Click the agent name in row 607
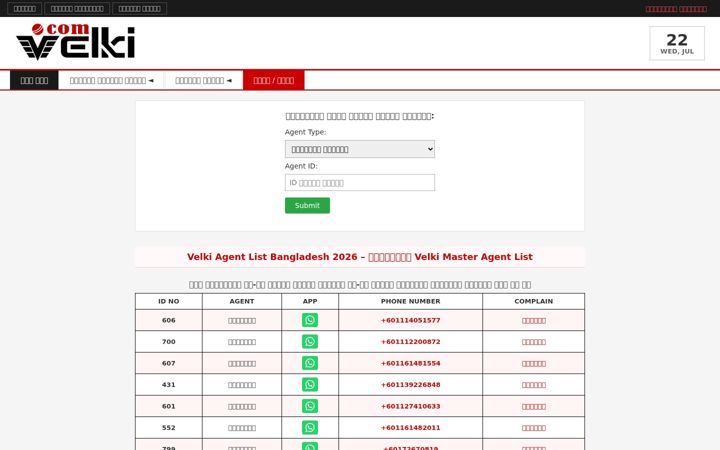 242,364
